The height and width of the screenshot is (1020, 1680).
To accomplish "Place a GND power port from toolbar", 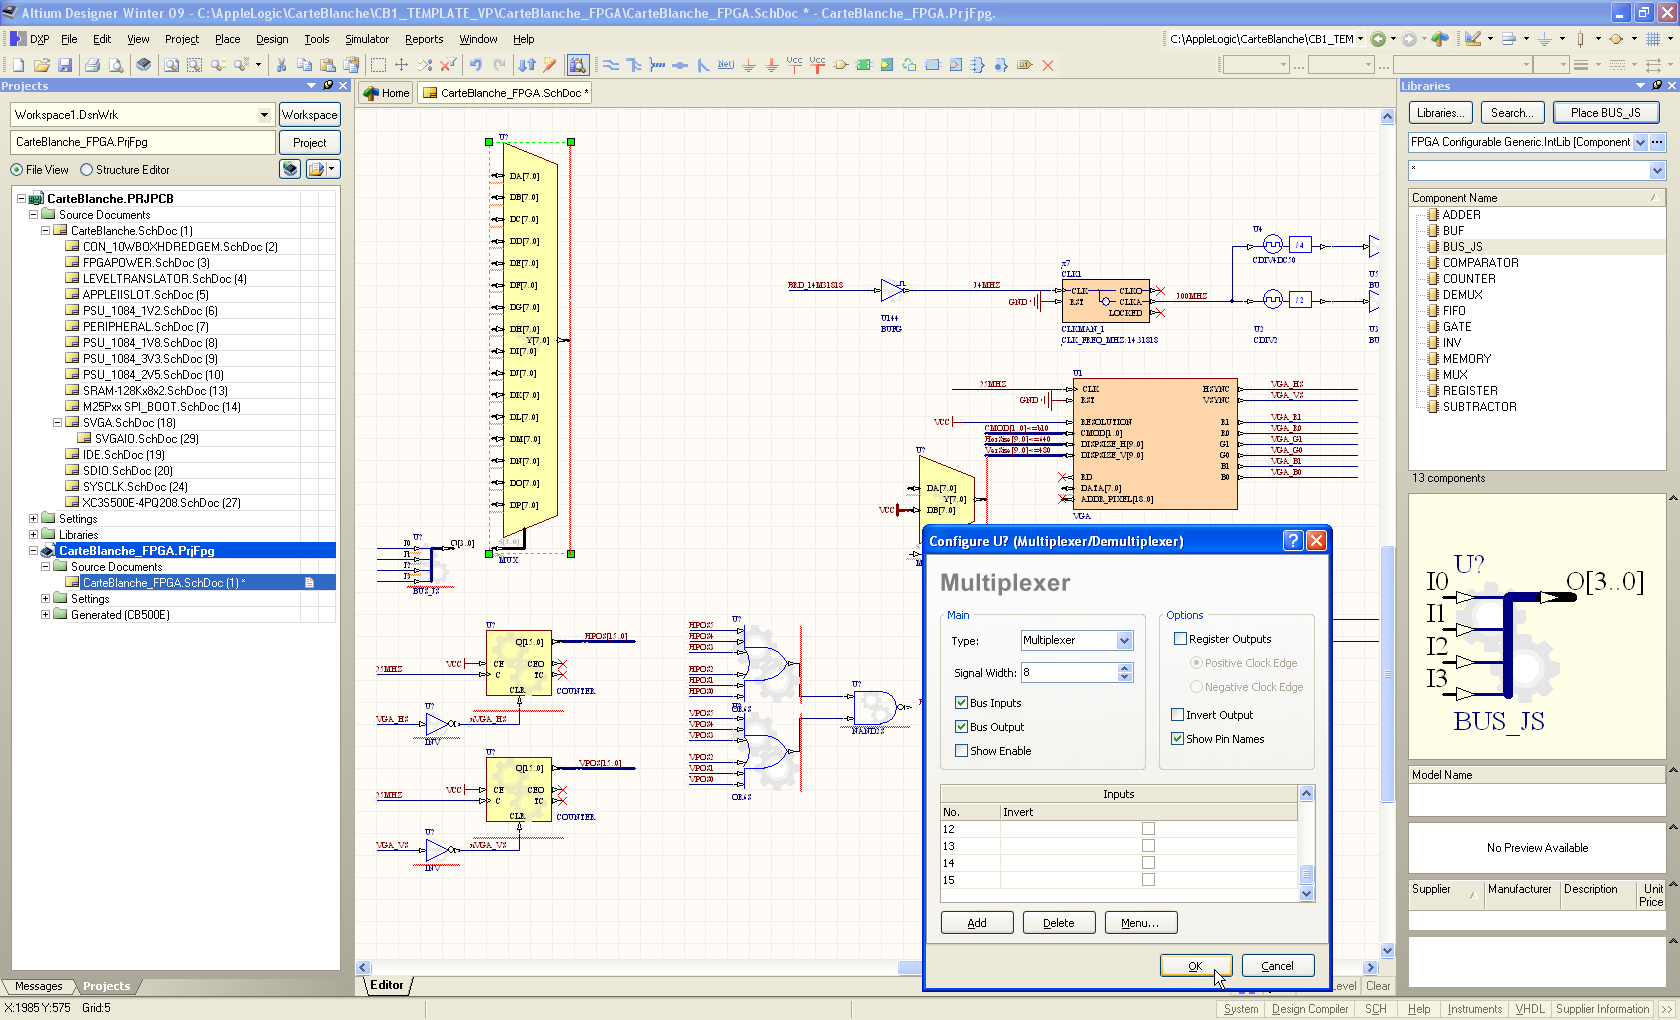I will pos(749,65).
